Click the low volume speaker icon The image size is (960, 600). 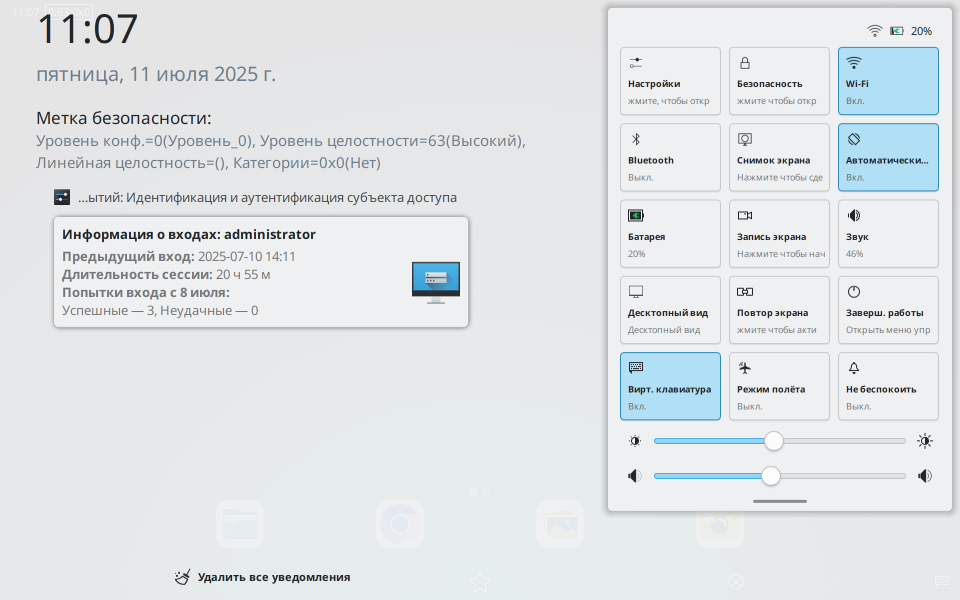(635, 476)
